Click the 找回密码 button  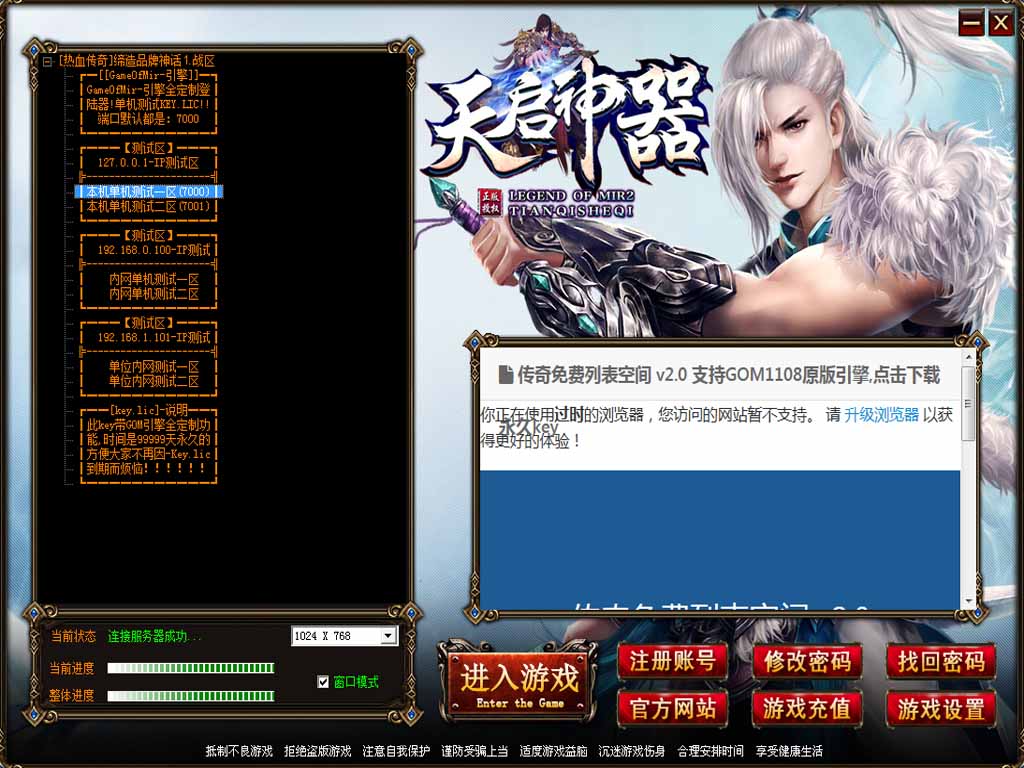pyautogui.click(x=941, y=662)
